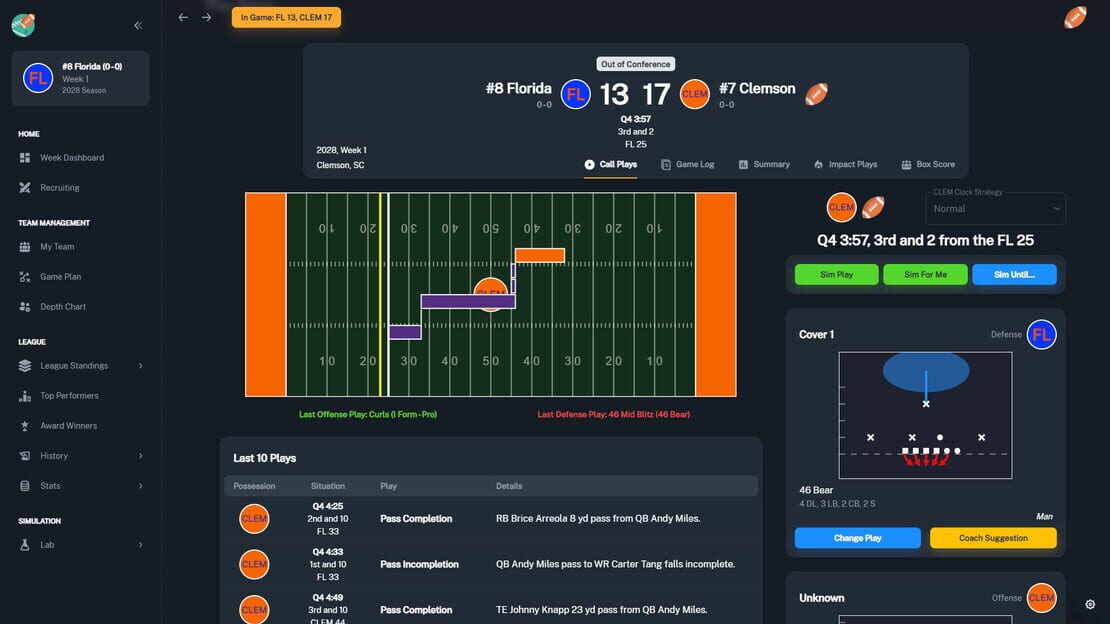
Task: Click the Top Performers podium icon
Action: [25, 396]
